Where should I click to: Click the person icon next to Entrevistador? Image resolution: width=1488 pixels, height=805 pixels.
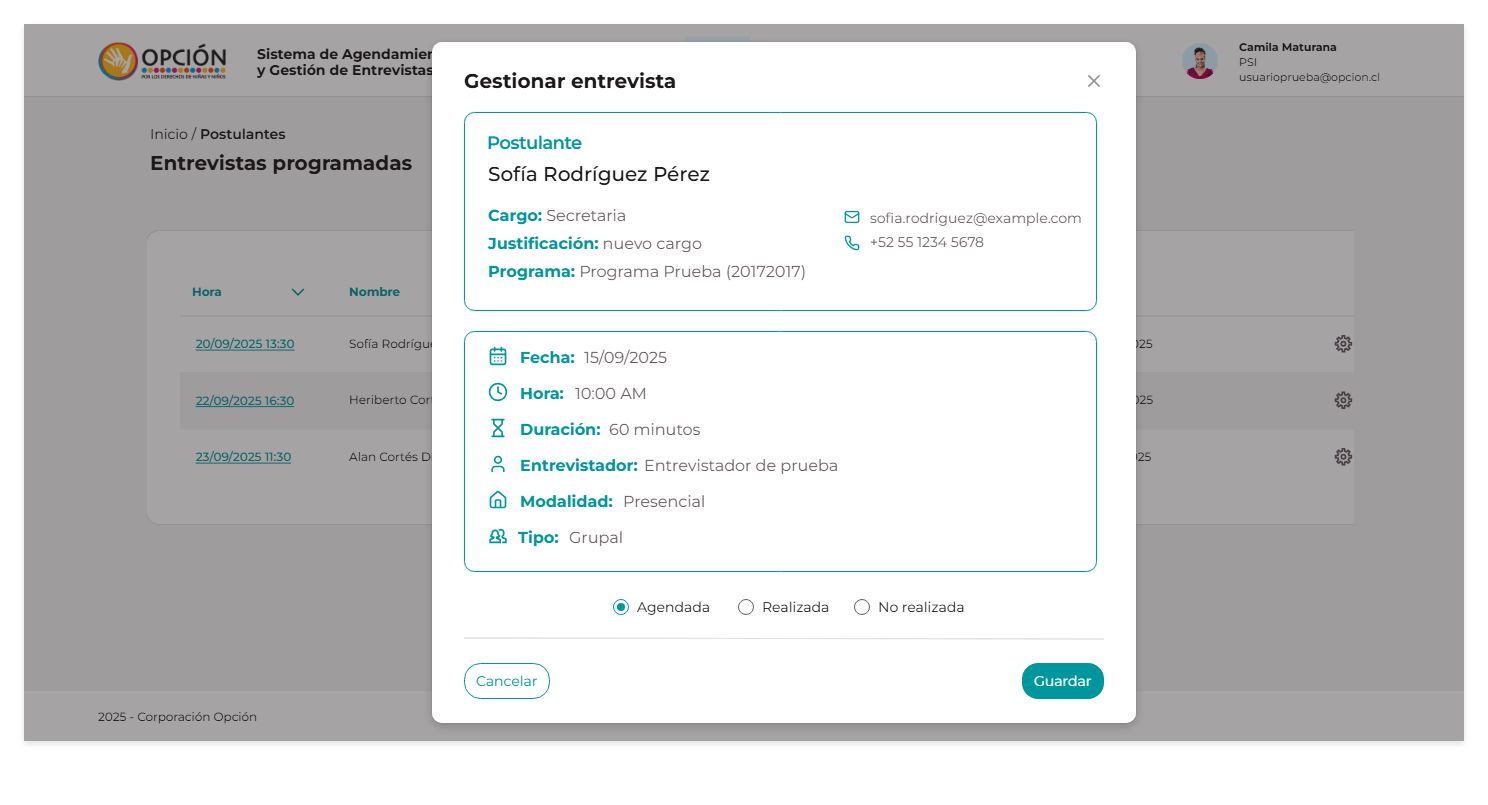[497, 464]
